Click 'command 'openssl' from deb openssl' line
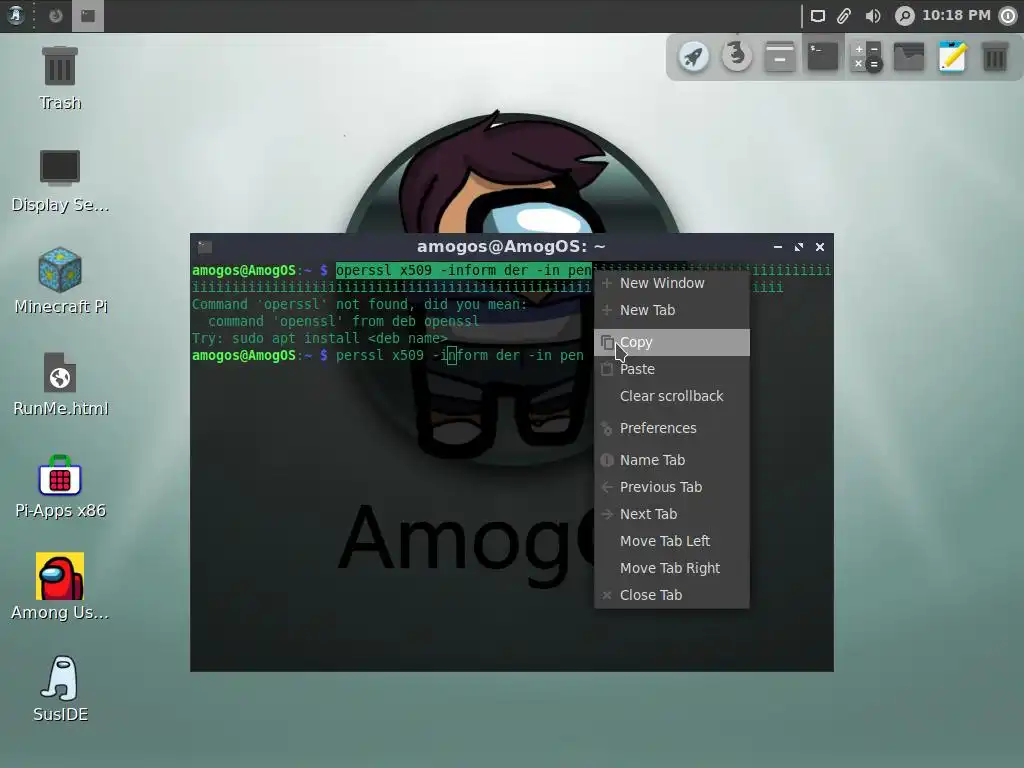The height and width of the screenshot is (768, 1024). click(344, 321)
